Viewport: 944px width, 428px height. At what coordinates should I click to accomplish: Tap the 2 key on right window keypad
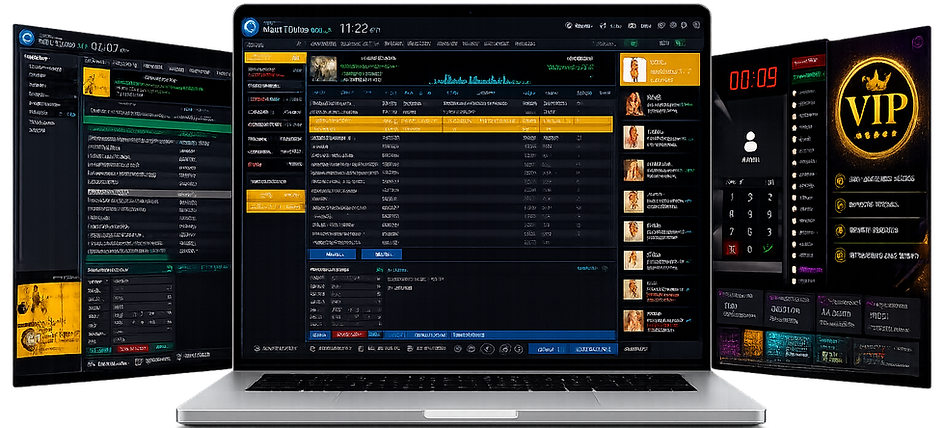click(769, 197)
